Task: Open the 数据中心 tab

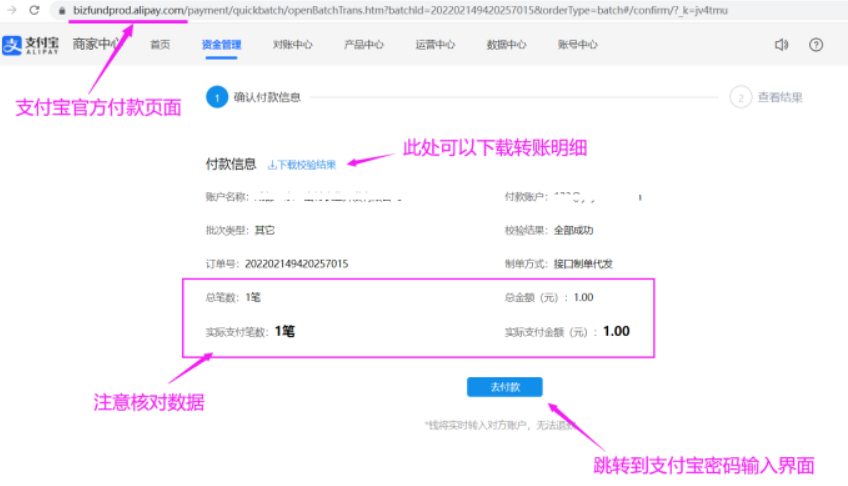Action: (506, 45)
